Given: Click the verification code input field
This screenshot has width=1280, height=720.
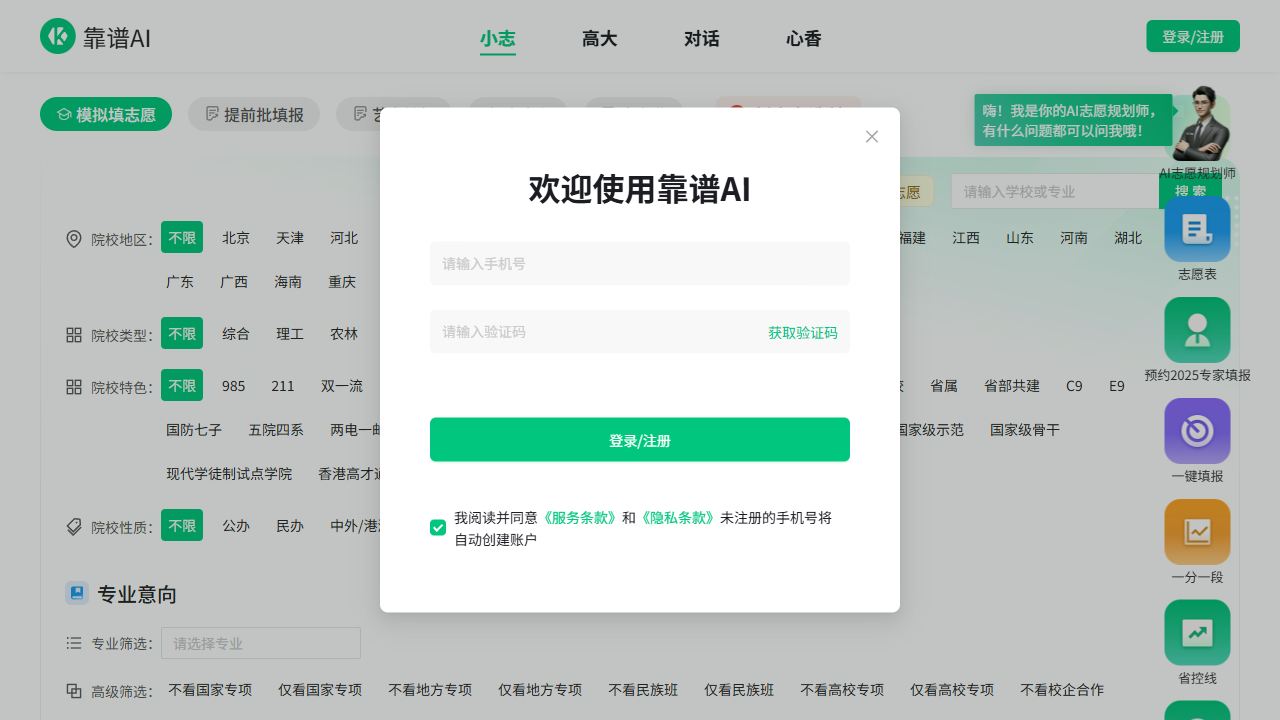Looking at the screenshot, I should pos(590,332).
